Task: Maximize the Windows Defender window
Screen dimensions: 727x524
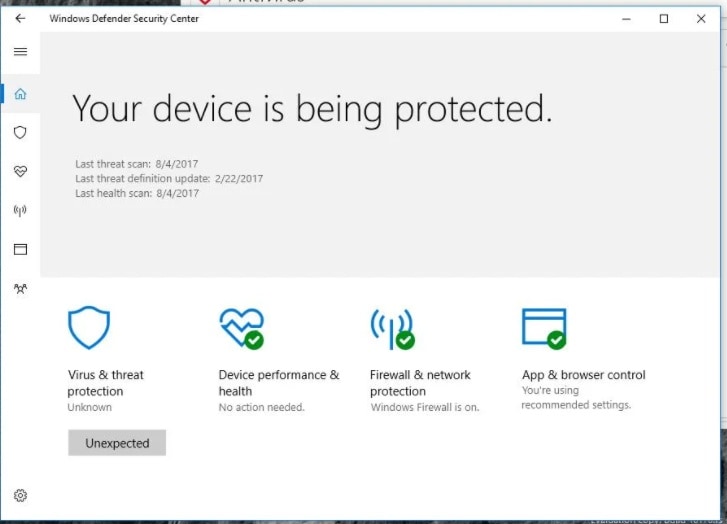Action: [664, 18]
